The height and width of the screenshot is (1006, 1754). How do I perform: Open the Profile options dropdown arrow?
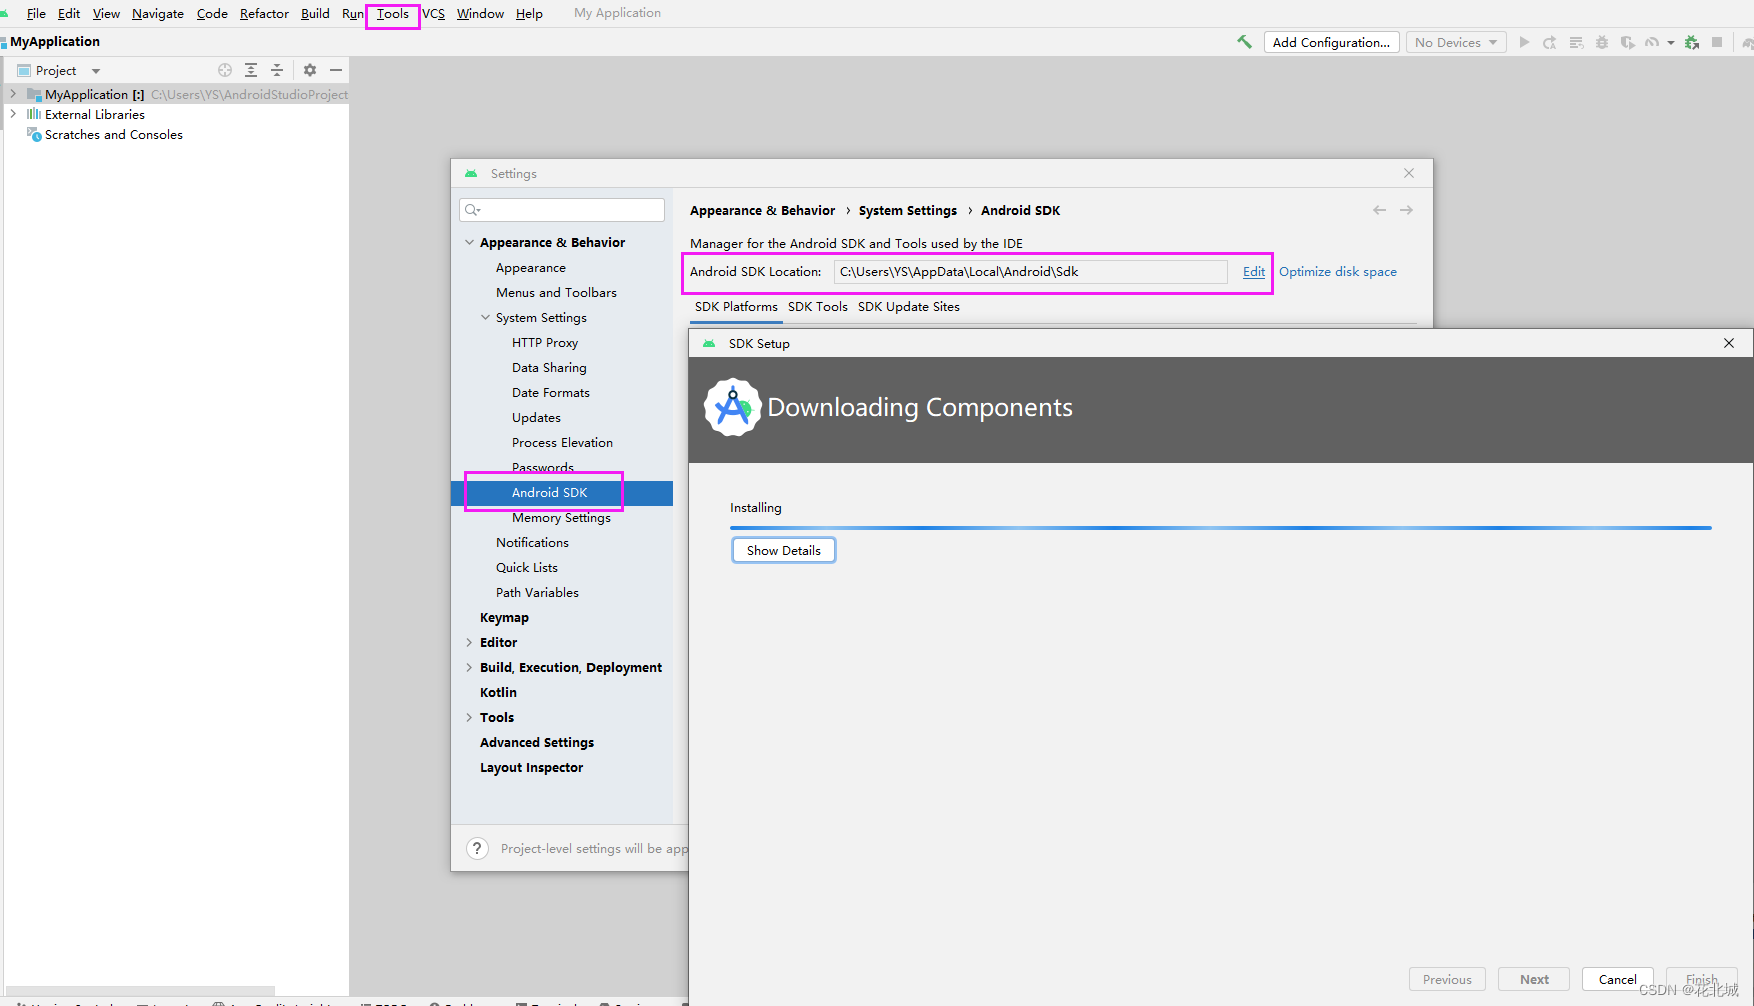1671,43
